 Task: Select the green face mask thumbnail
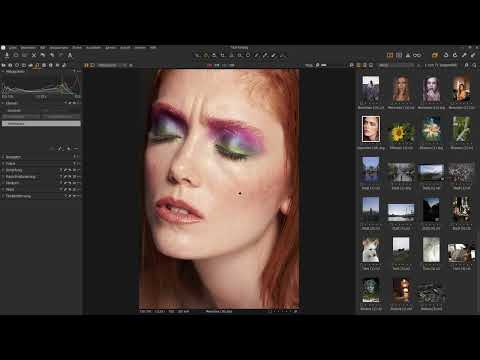[x=371, y=290]
